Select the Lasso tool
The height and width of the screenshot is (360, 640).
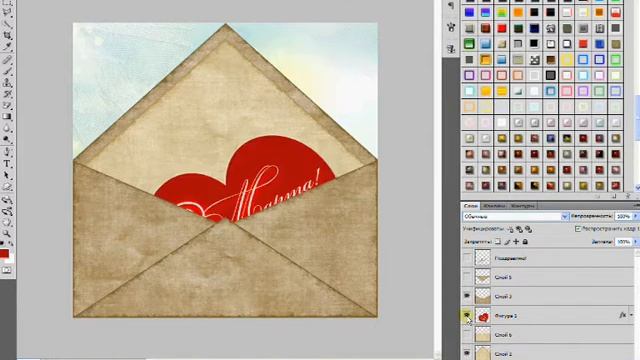pos(7,12)
